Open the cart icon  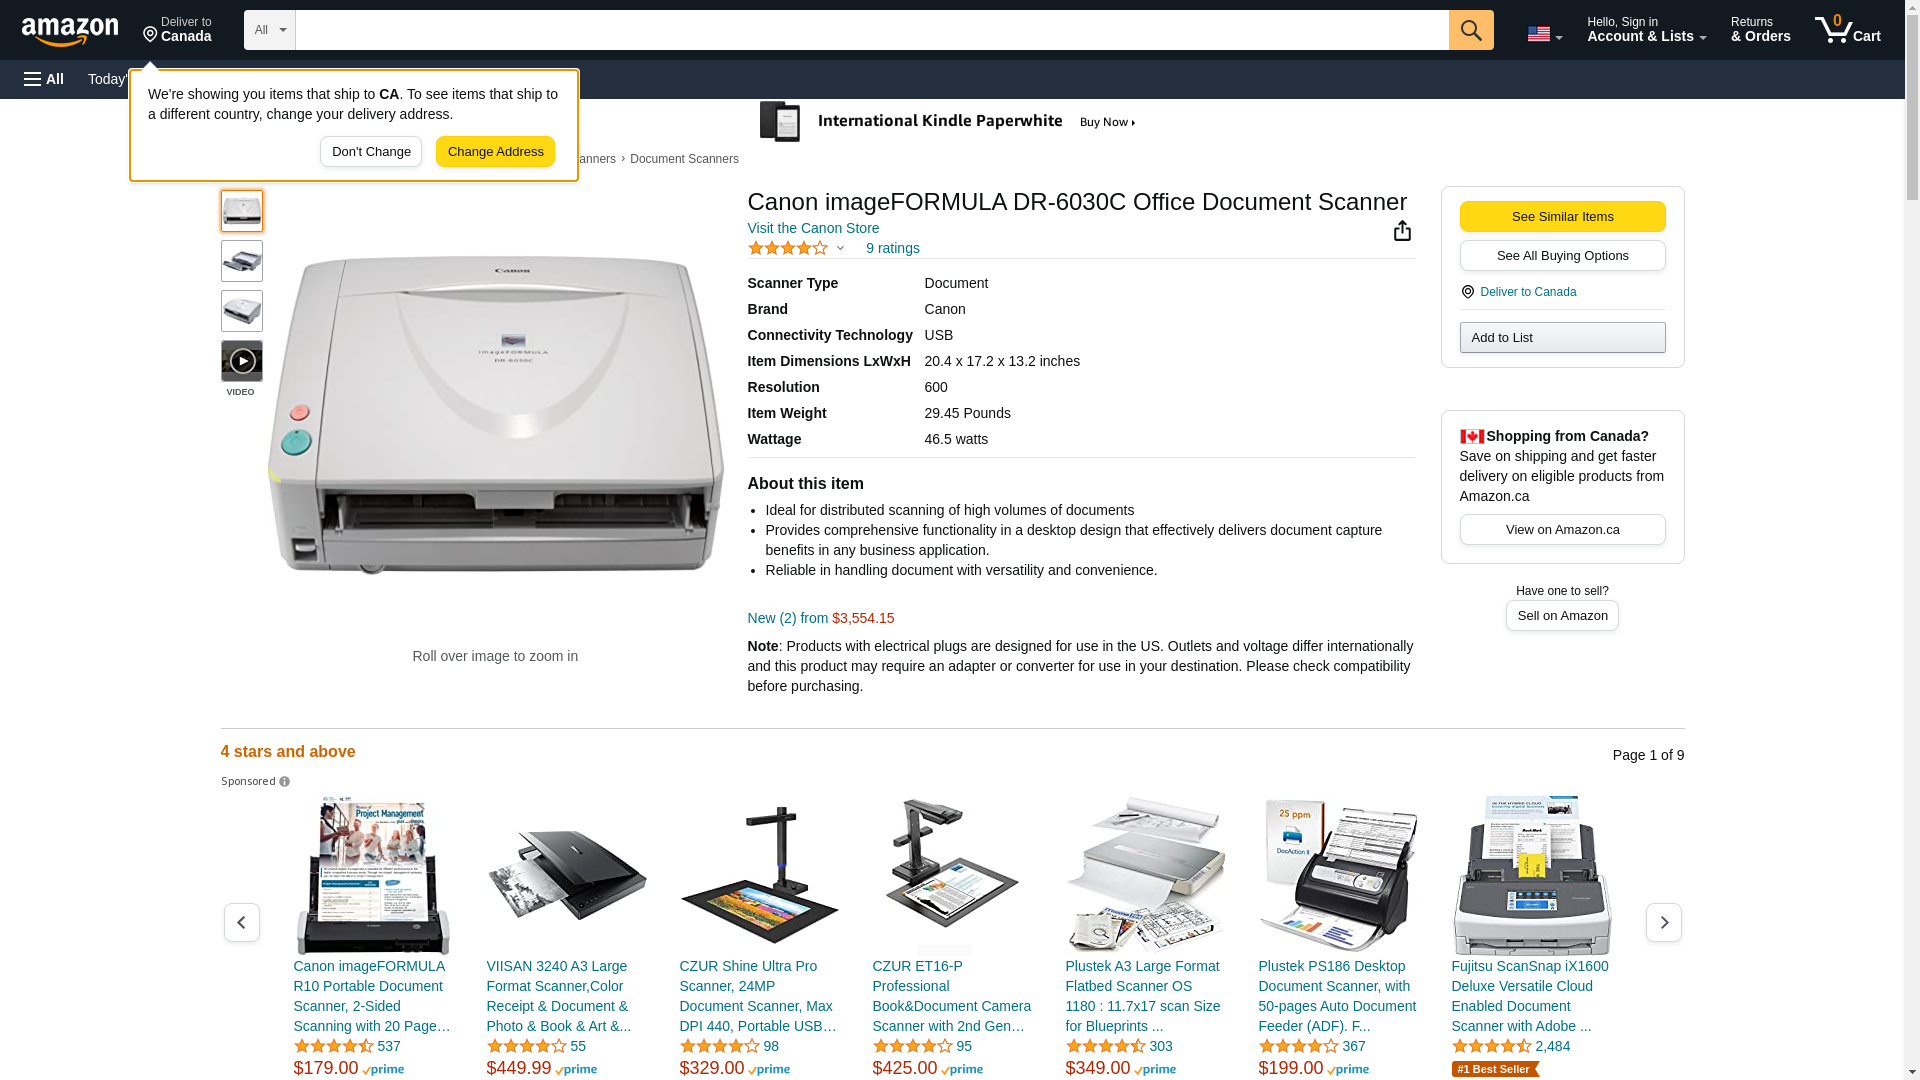(x=1847, y=30)
